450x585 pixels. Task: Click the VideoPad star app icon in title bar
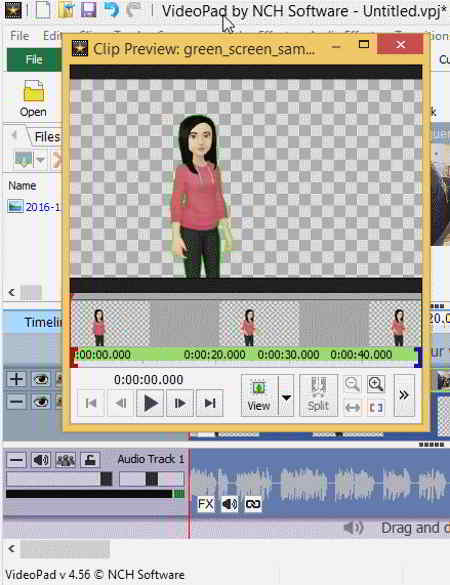[13, 10]
